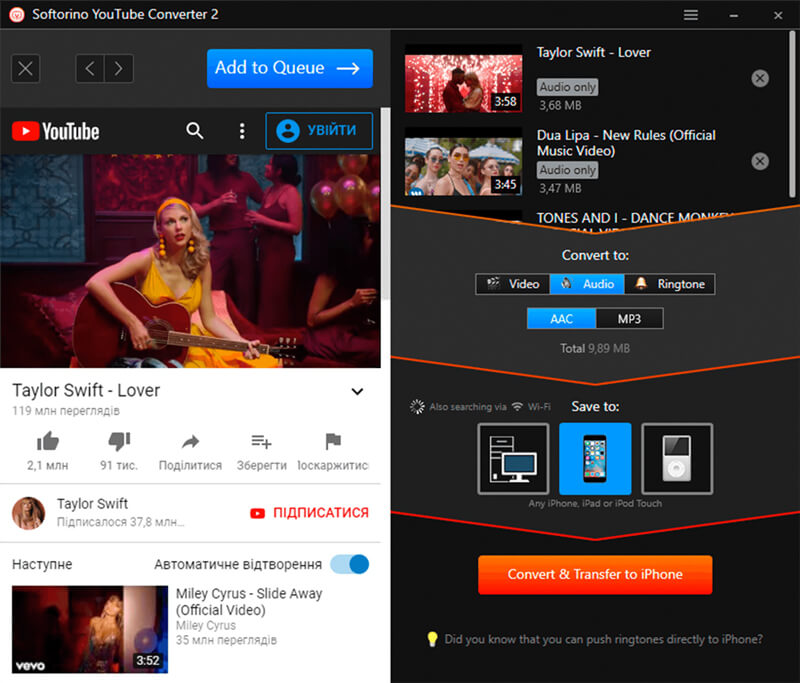
Task: Click Audio only tag on Taylor Swift item
Action: (567, 87)
